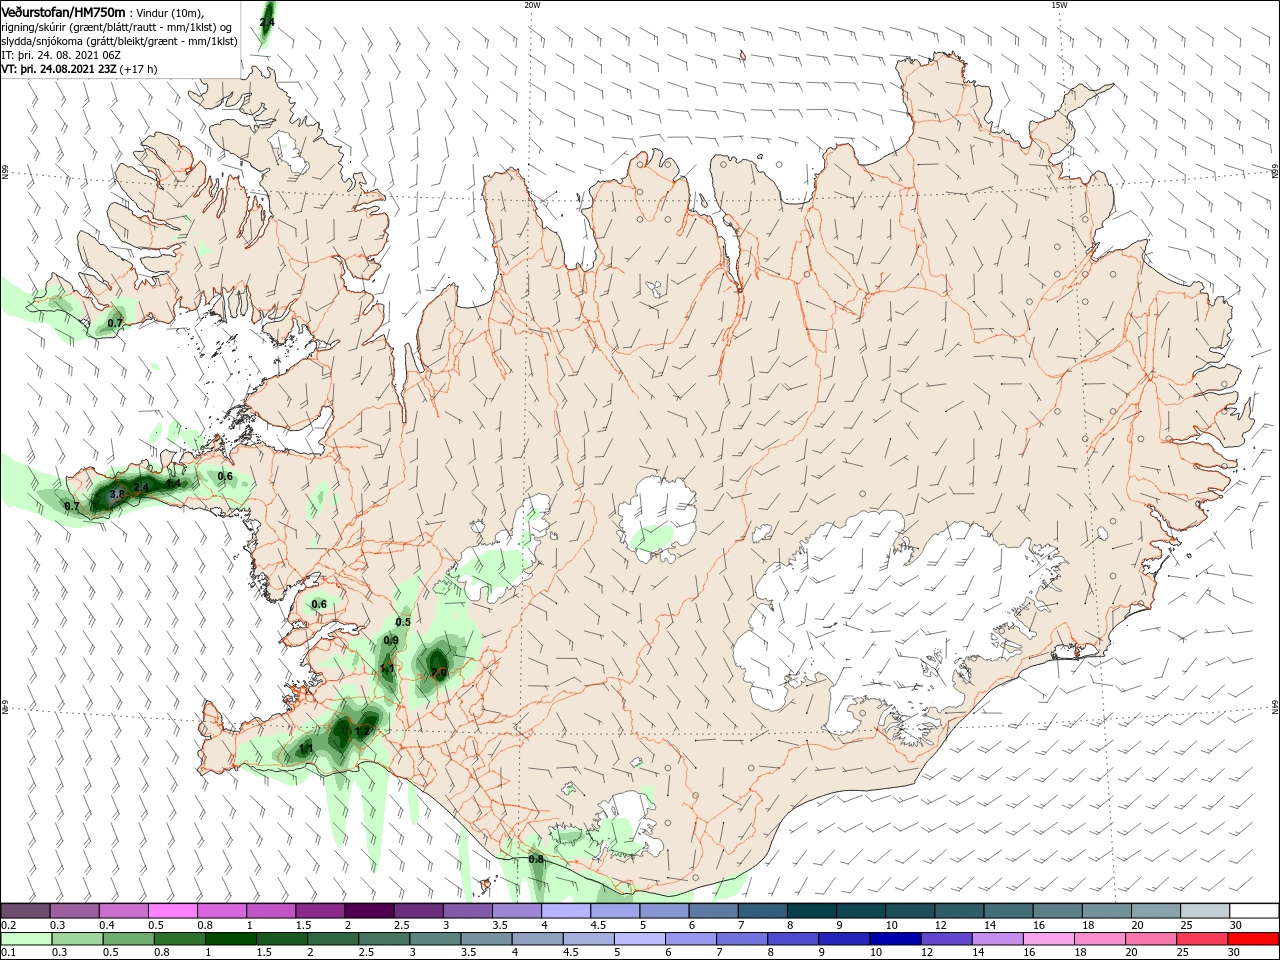Image resolution: width=1280 pixels, height=960 pixels.
Task: Click the 0.5 rainfall value above 0.9
Action: pos(403,622)
